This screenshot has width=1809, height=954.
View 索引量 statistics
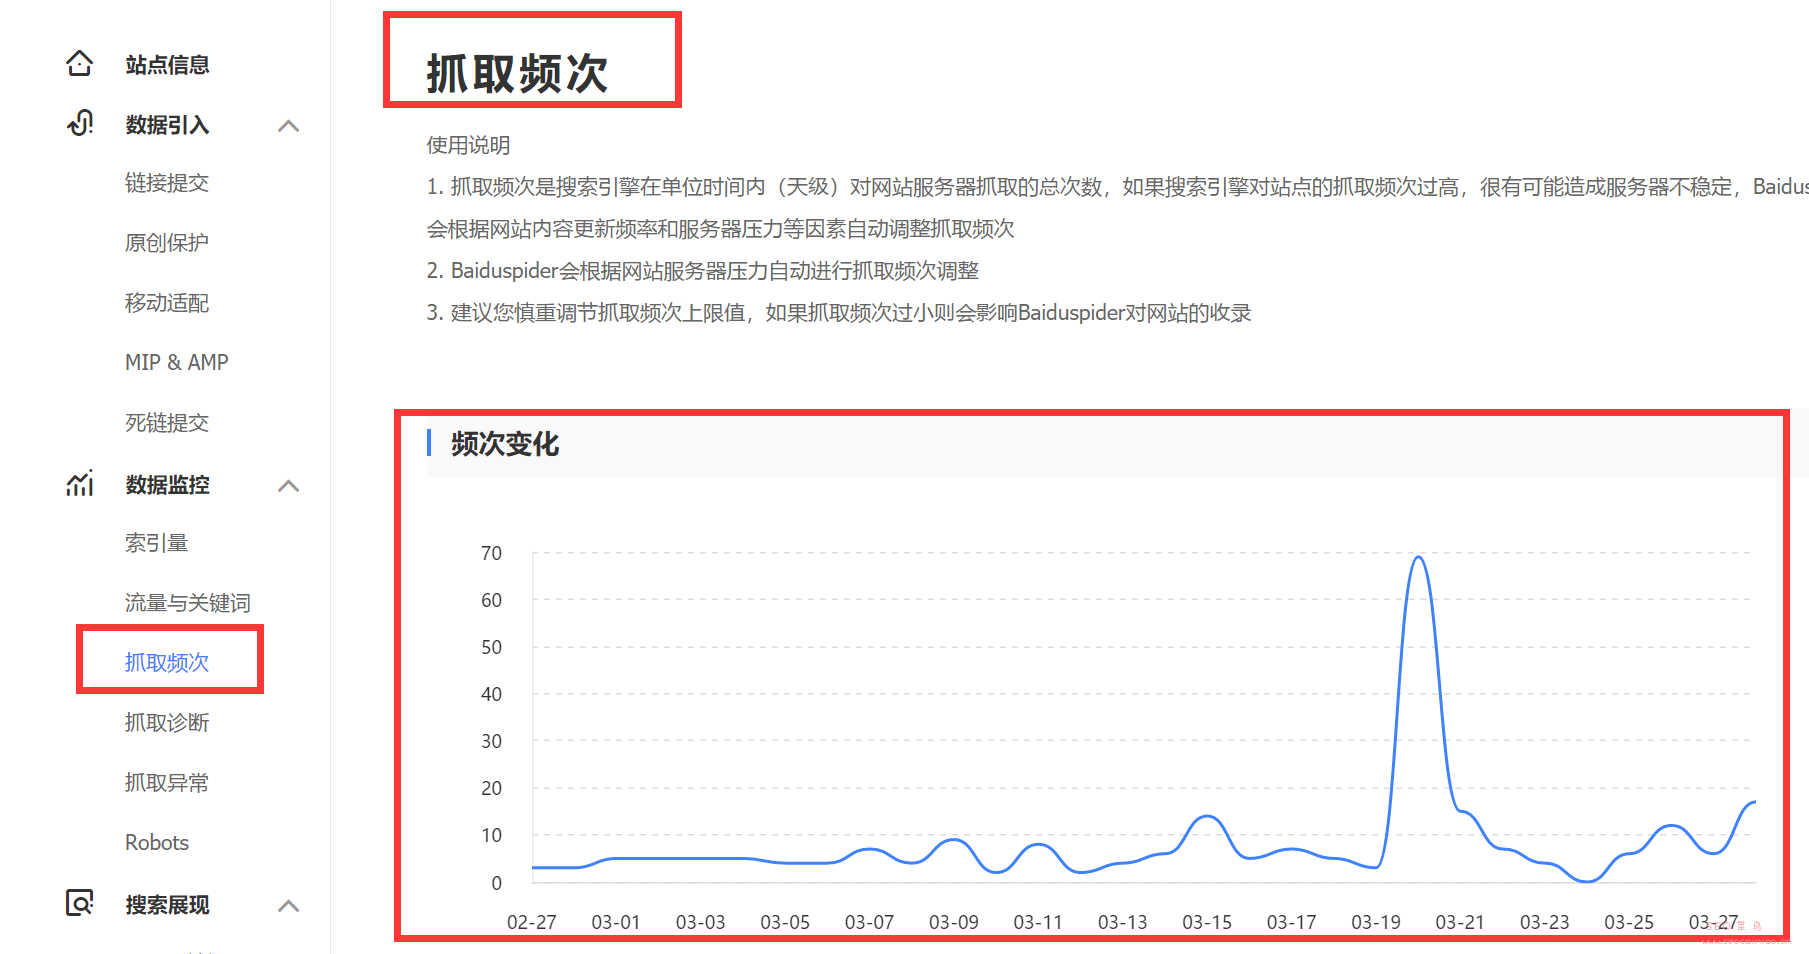[x=157, y=543]
